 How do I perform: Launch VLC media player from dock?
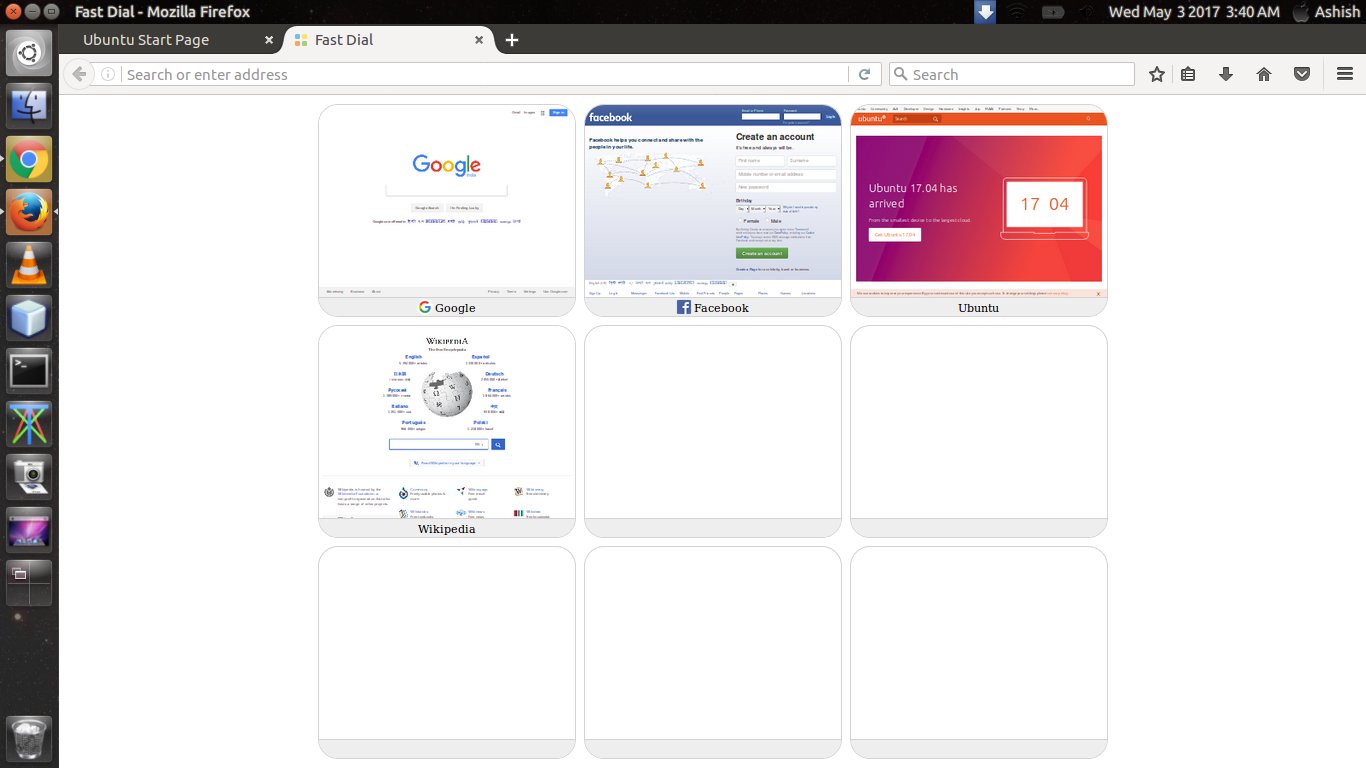29,265
